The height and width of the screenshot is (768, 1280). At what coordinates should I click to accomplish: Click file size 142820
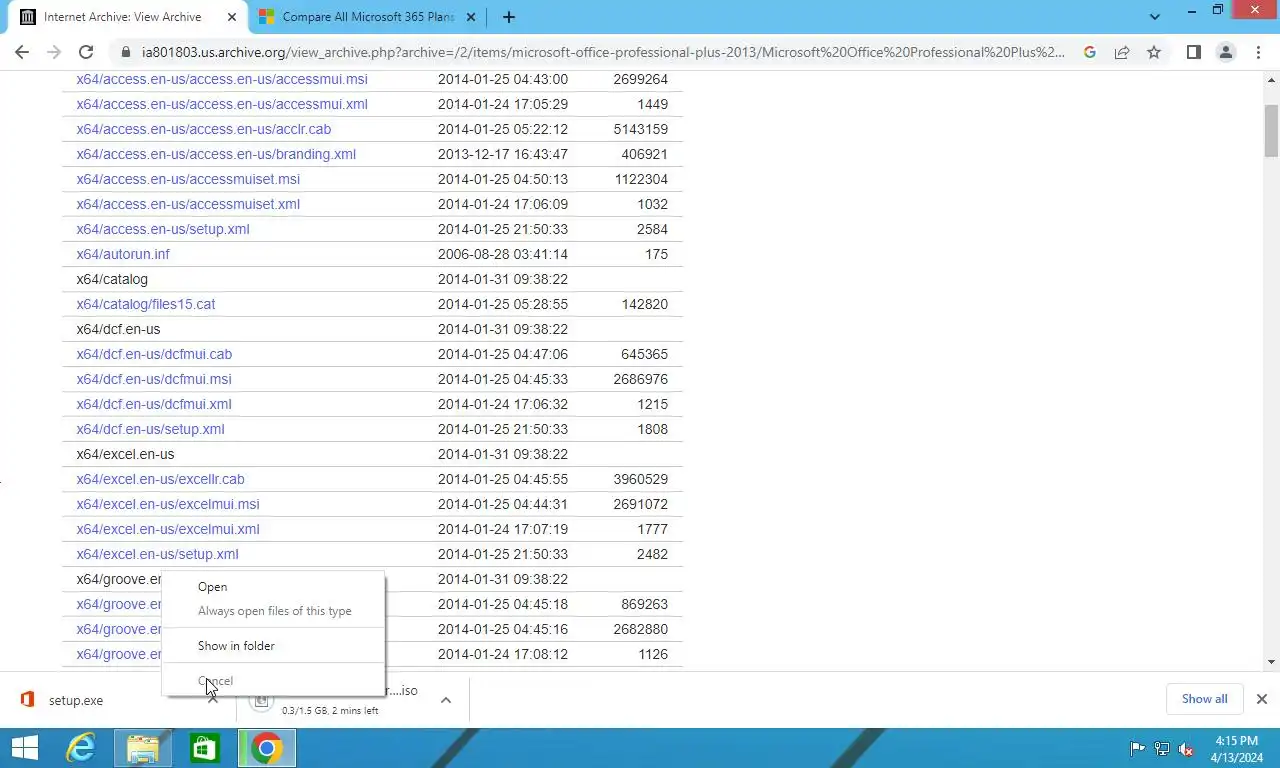(x=645, y=304)
